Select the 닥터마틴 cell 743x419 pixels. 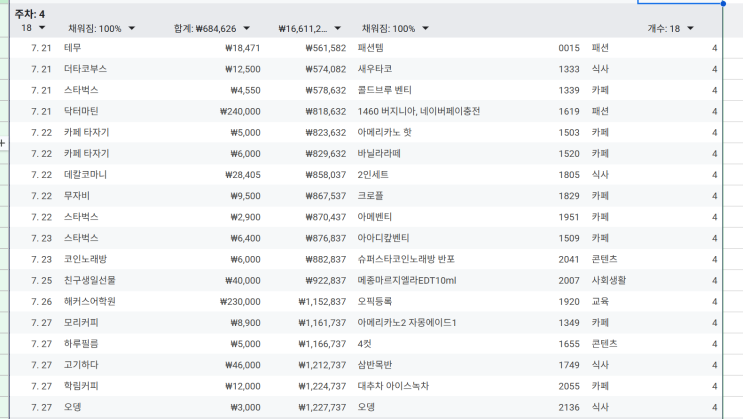pyautogui.click(x=81, y=111)
